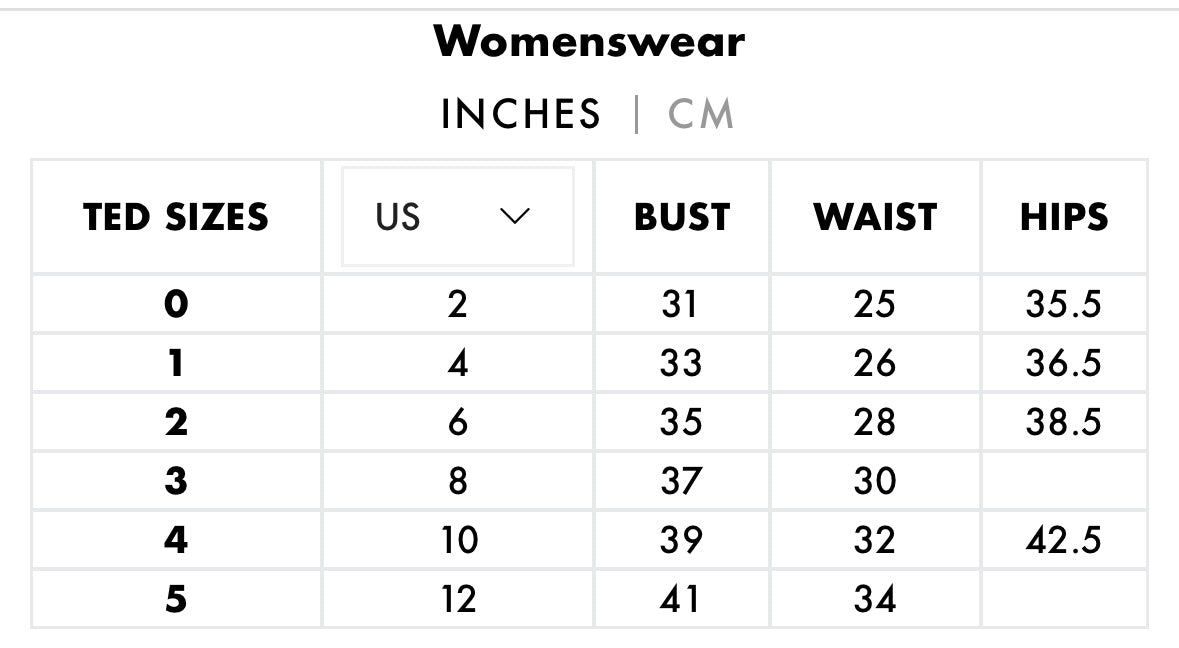Screen dimensions: 1179x648
Task: Click the 35.5 hips measurement
Action: tap(1063, 304)
